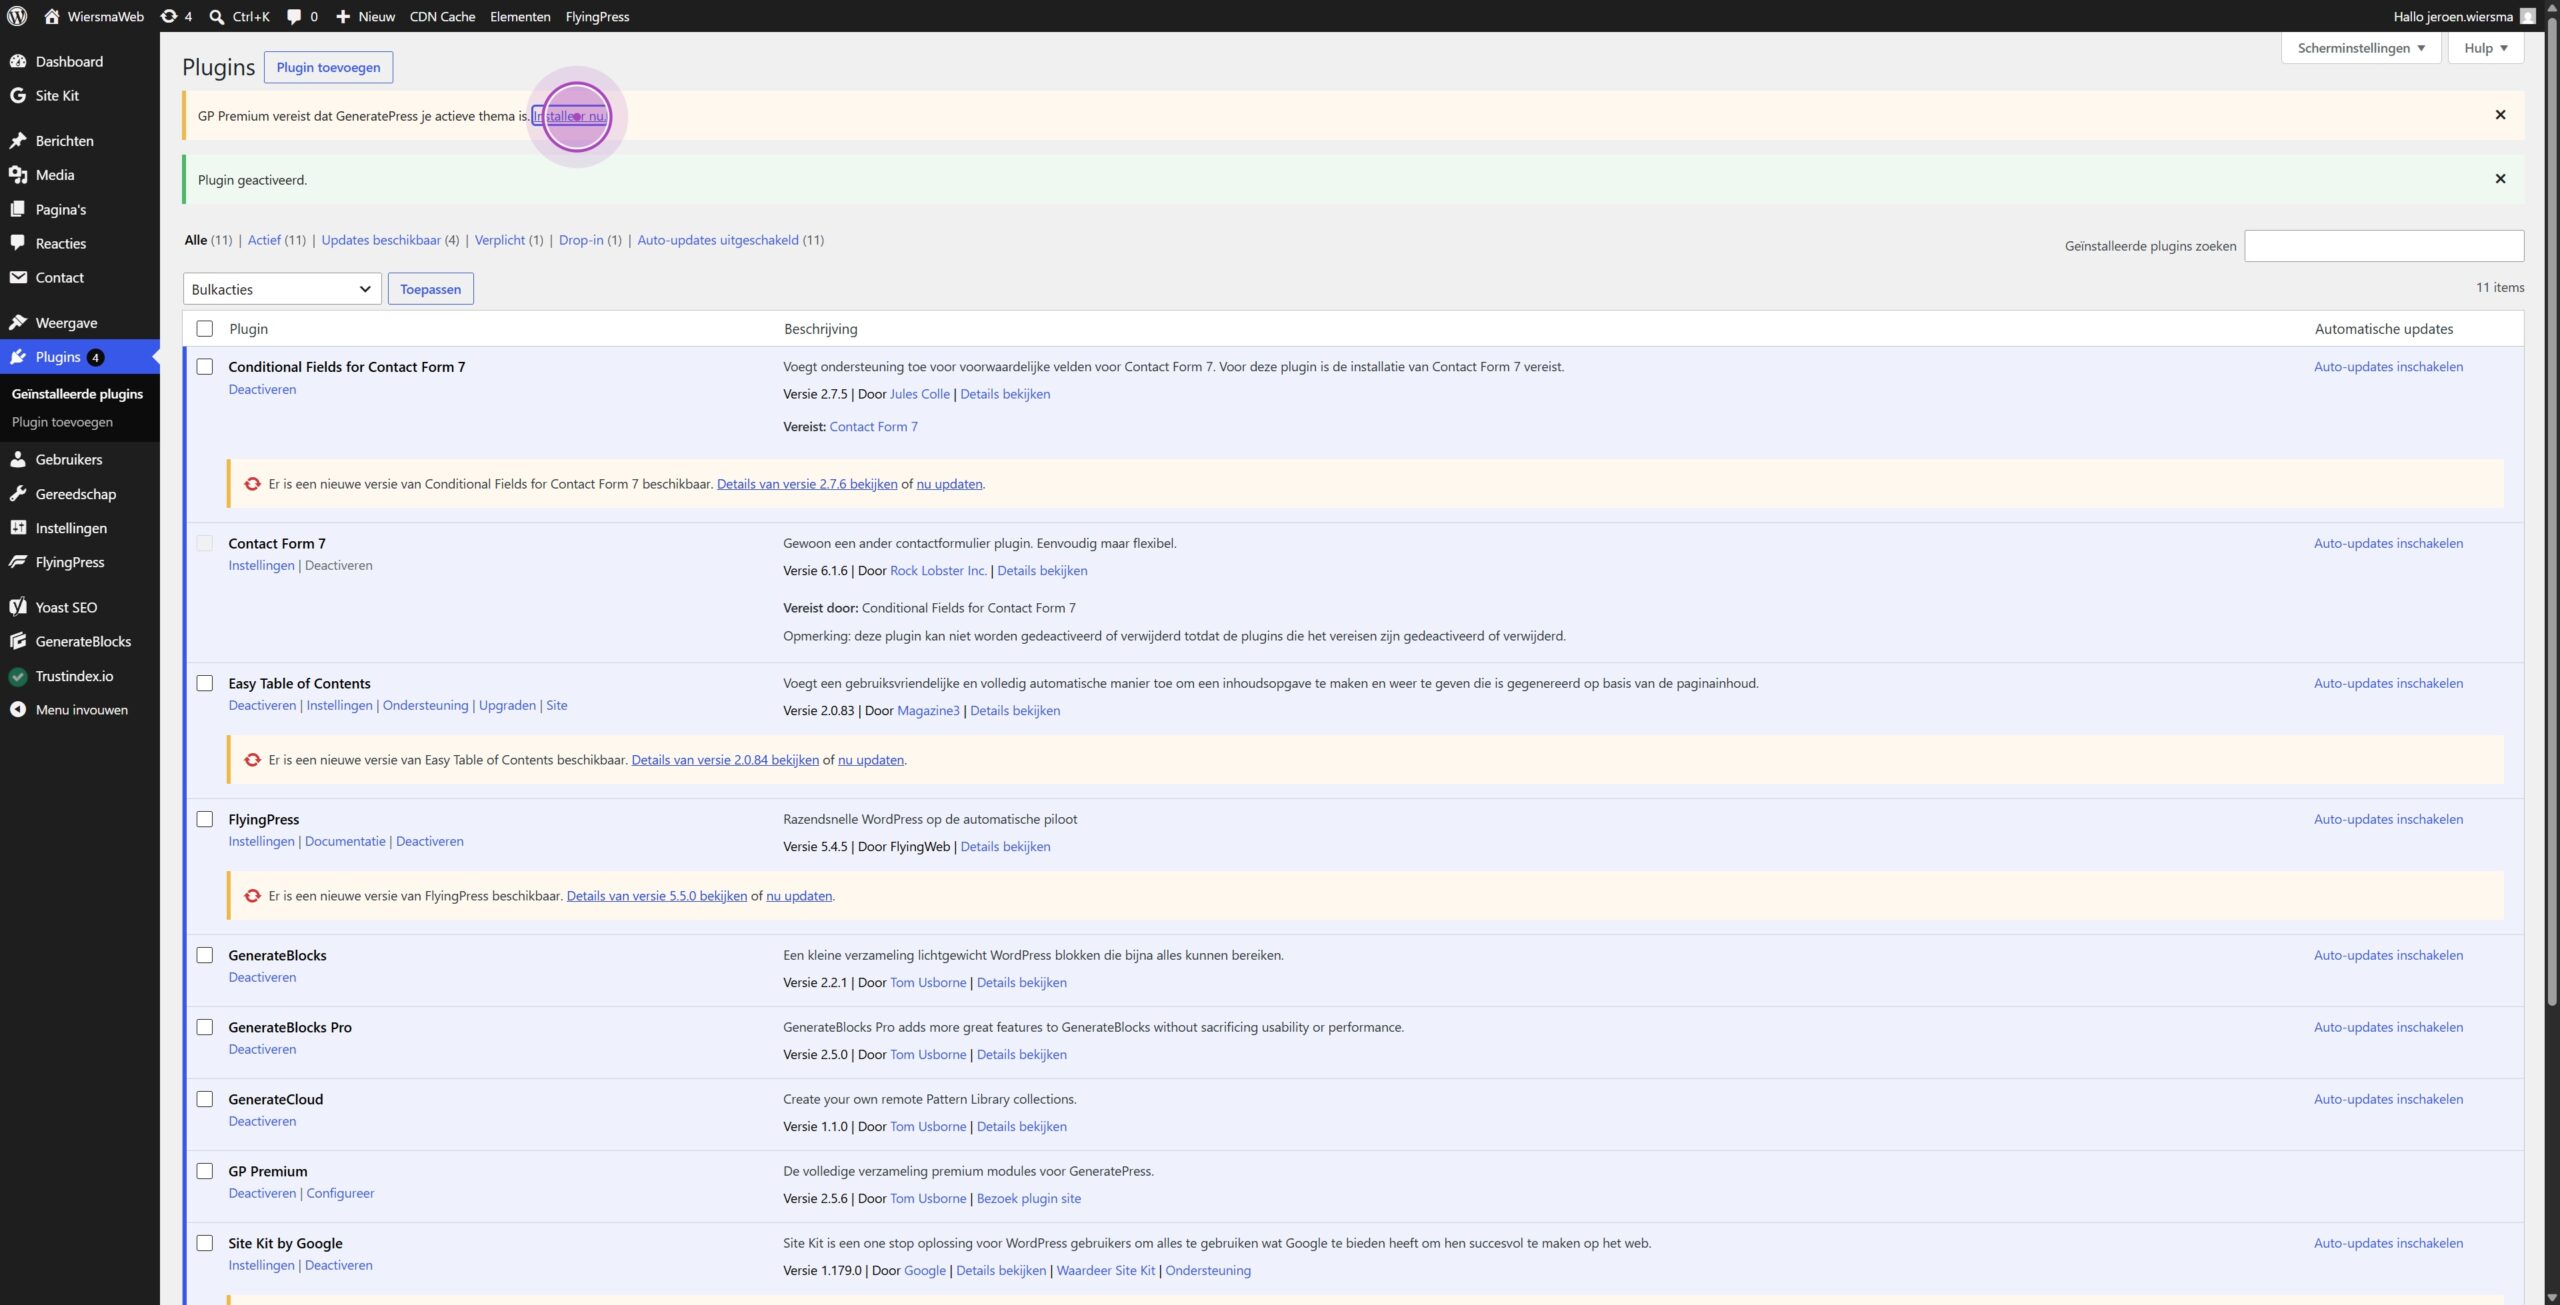Click the Toepassen button
Viewport: 2560px width, 1305px height.
pos(430,289)
